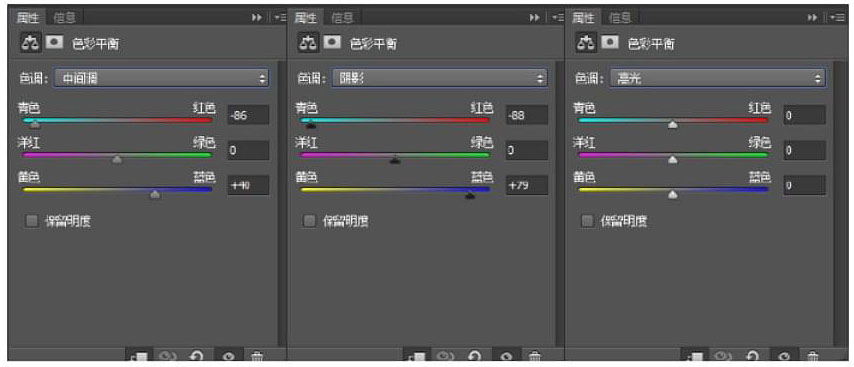Click the clip-to-layer icon in the 高光 panel
The width and height of the screenshot is (854, 367).
(695, 357)
